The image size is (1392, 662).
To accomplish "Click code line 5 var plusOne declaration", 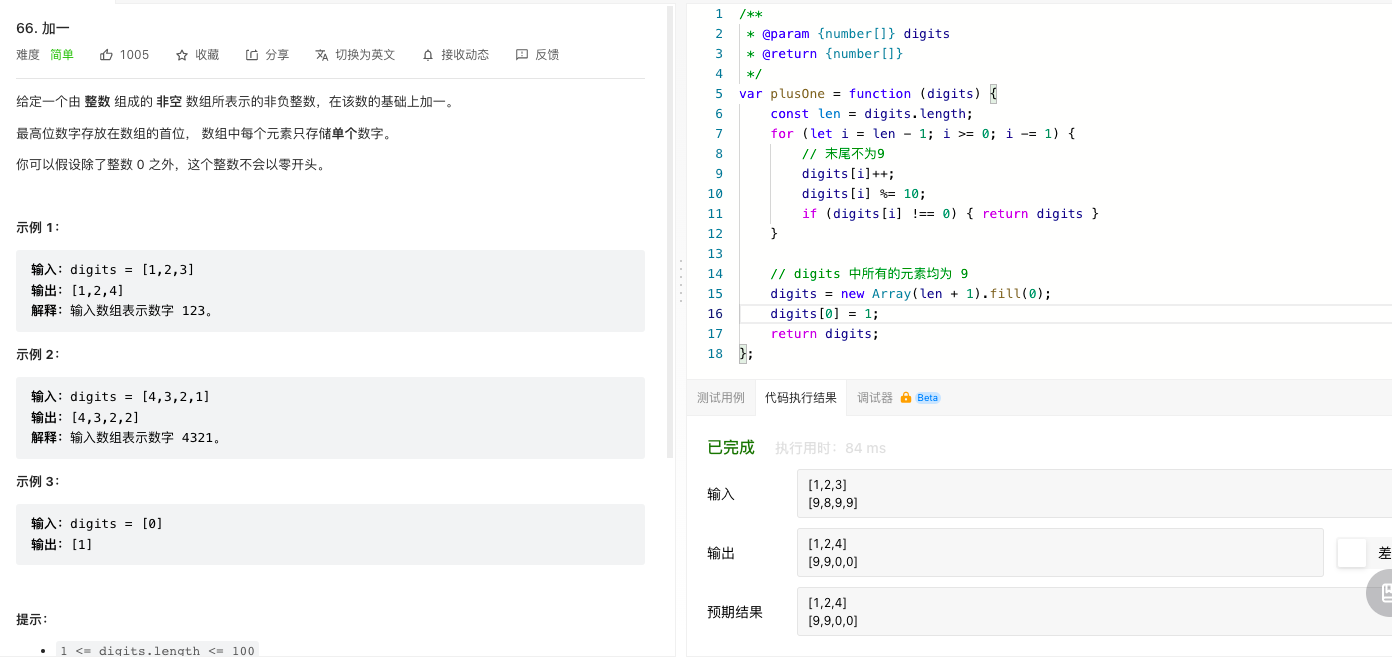I will coord(868,94).
